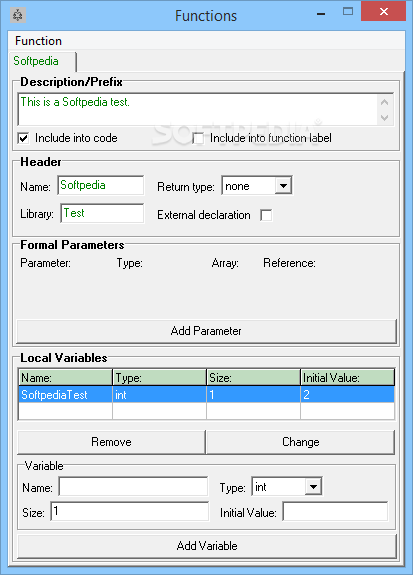Screen dimensions: 413x575
Task: Open the variable Type dropdown
Action: (313, 487)
